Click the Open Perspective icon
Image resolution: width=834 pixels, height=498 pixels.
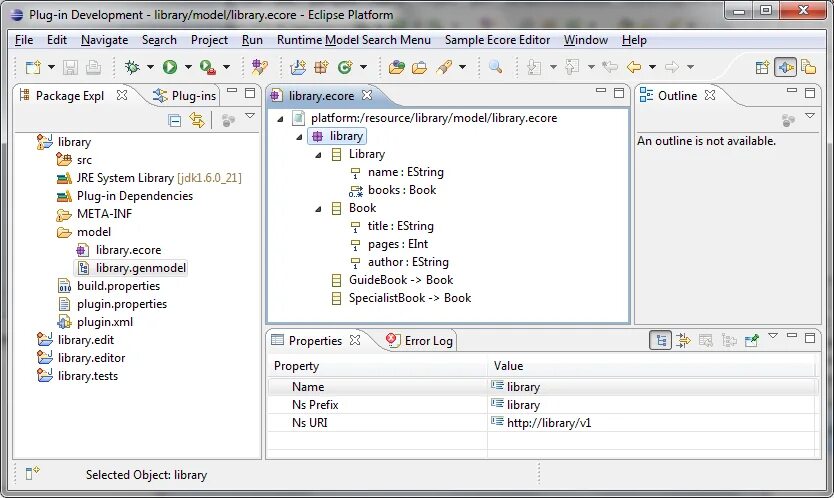click(x=762, y=67)
